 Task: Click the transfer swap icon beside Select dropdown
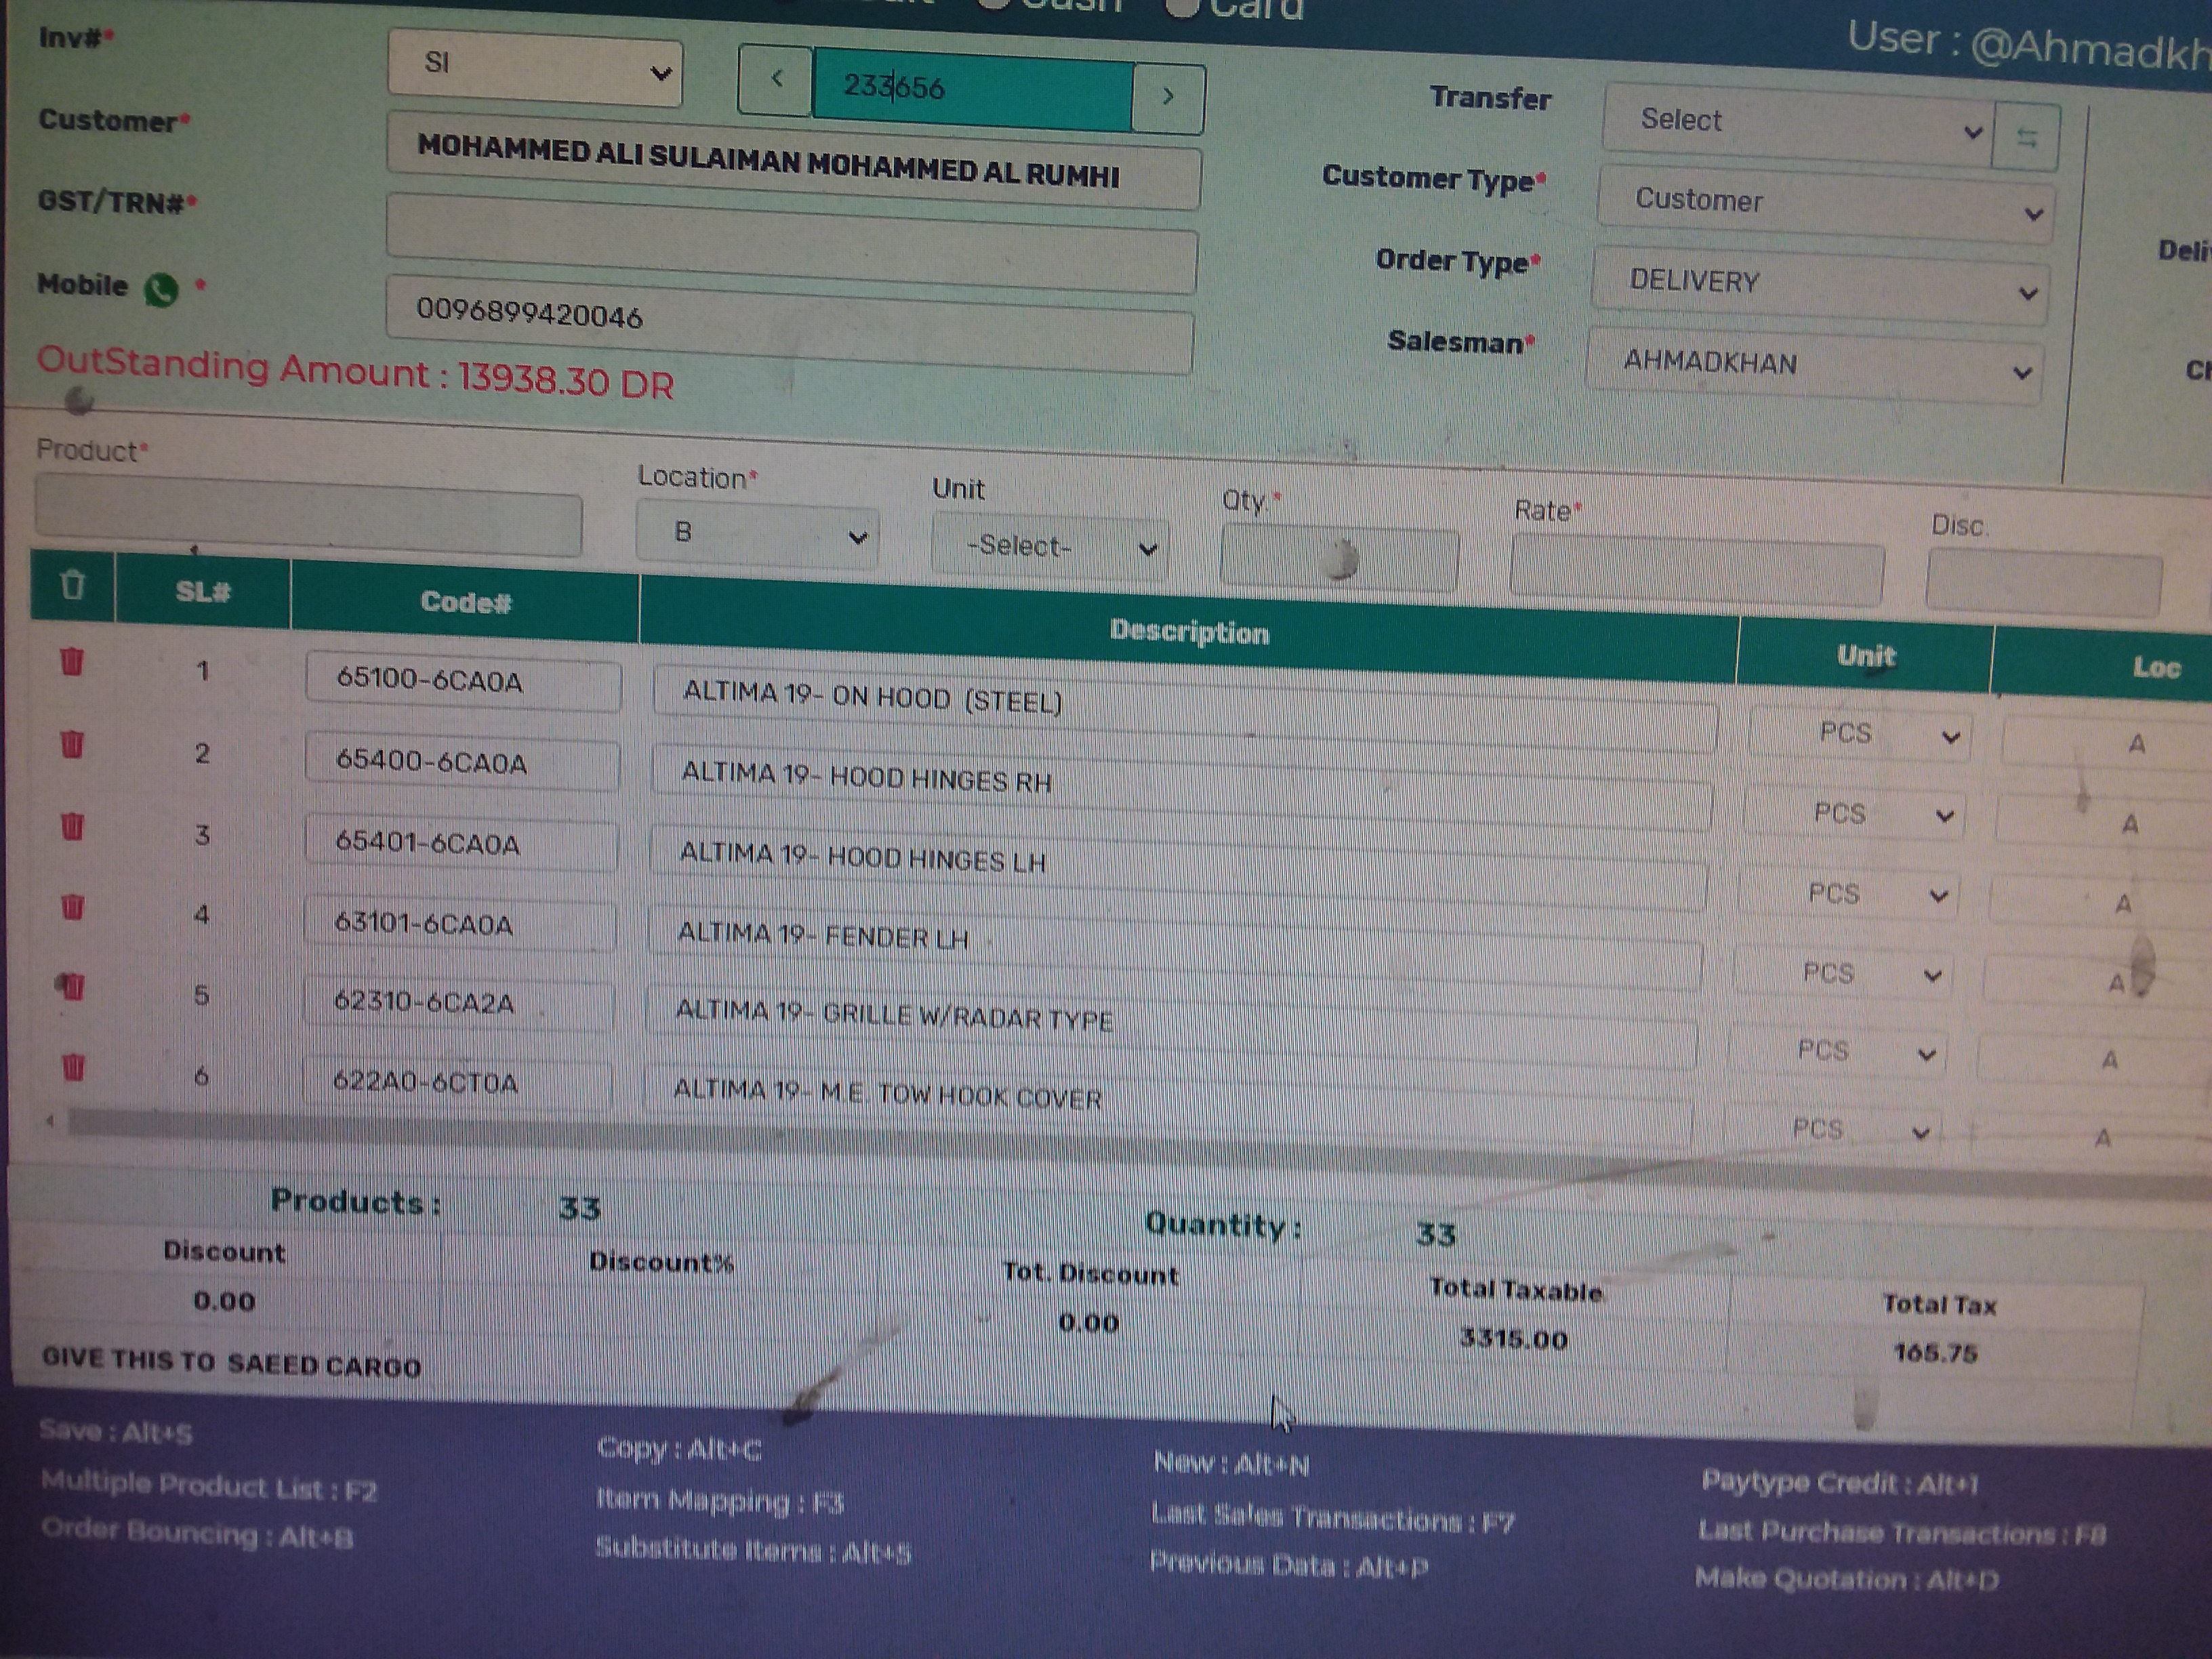pyautogui.click(x=2026, y=137)
